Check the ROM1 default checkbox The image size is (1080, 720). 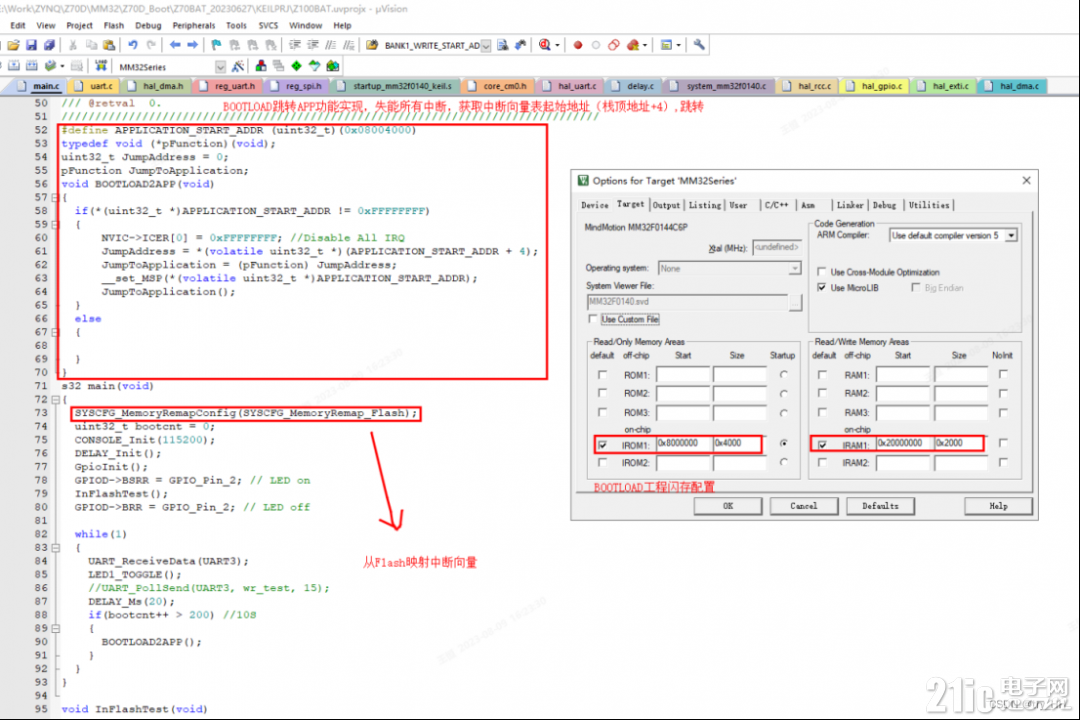[x=603, y=375]
